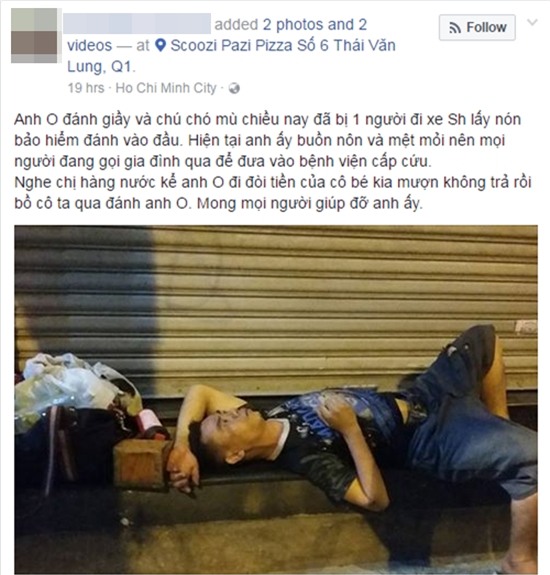The image size is (550, 575).
Task: Click the '19 hrs' timestamp
Action: tap(86, 88)
